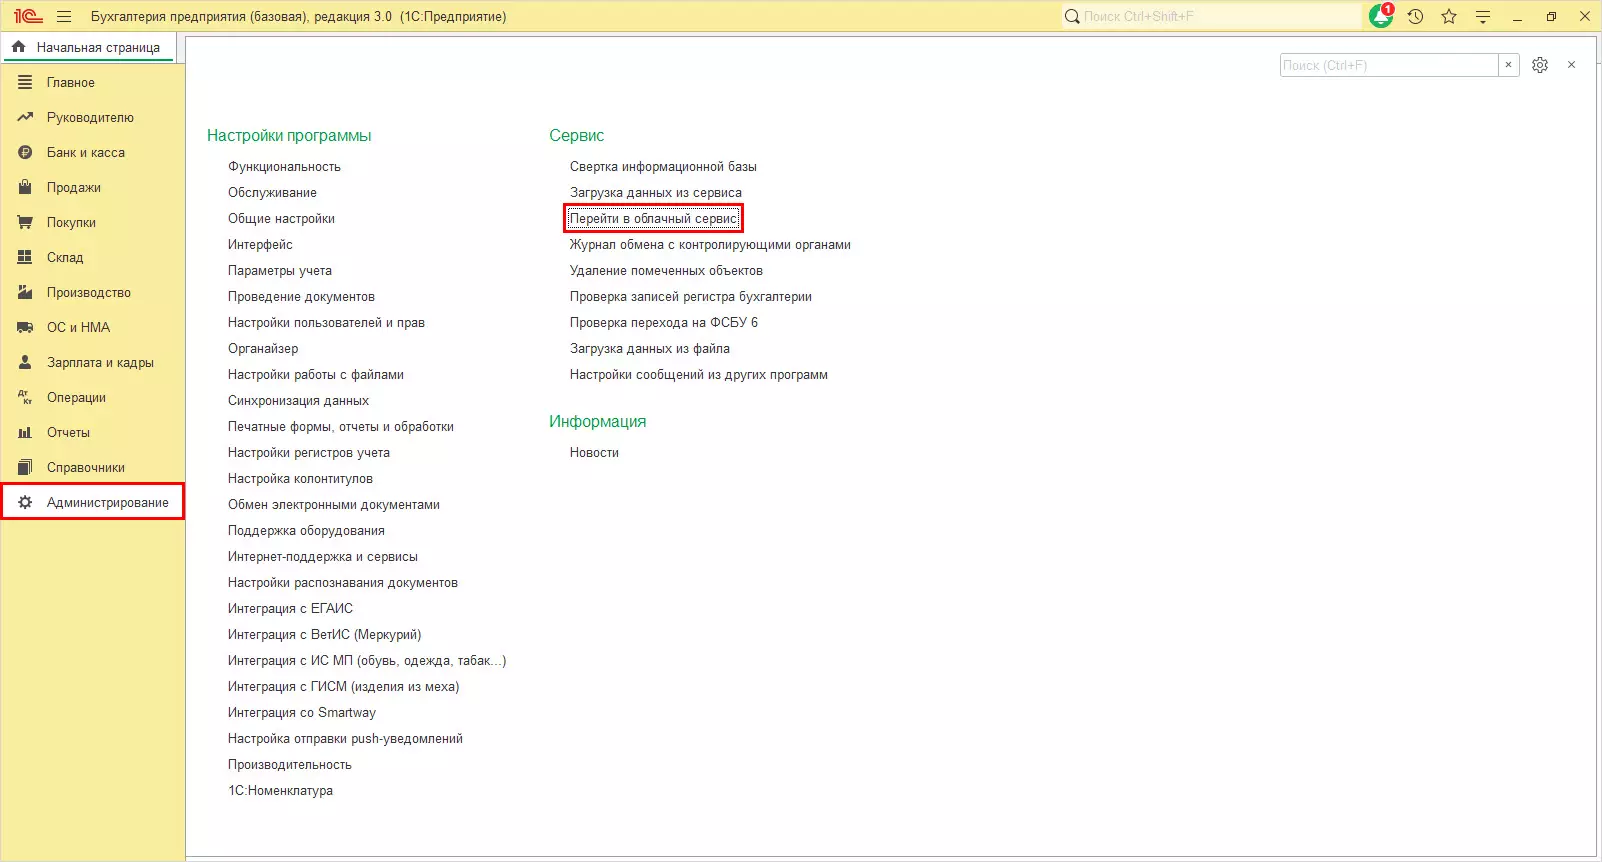Click the Банк и касса coin icon
The image size is (1602, 862).
(25, 152)
